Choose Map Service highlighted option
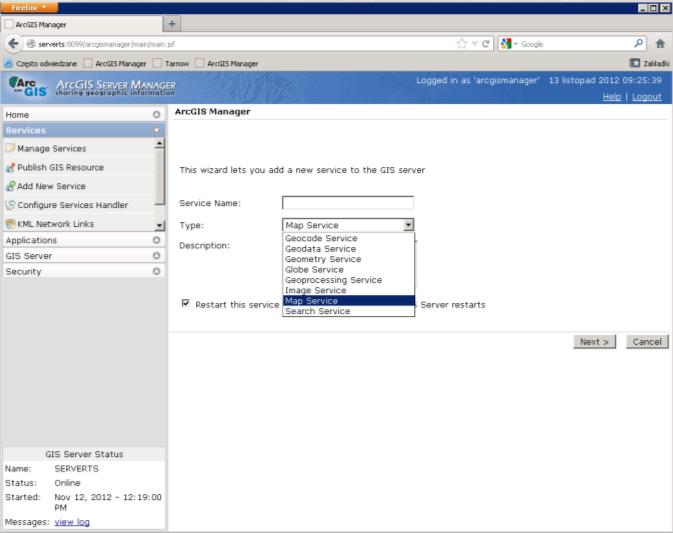The width and height of the screenshot is (673, 533). [x=349, y=301]
